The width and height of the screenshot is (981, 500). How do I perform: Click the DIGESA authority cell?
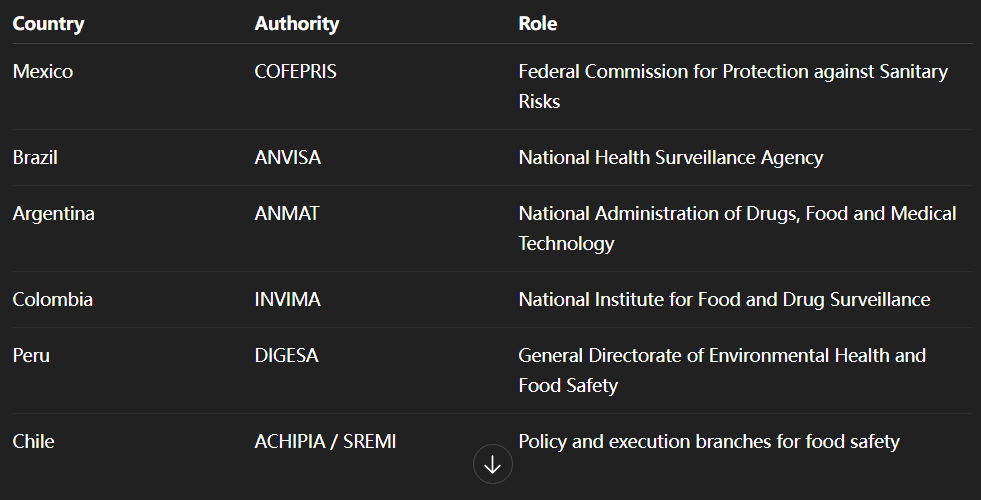coord(287,356)
